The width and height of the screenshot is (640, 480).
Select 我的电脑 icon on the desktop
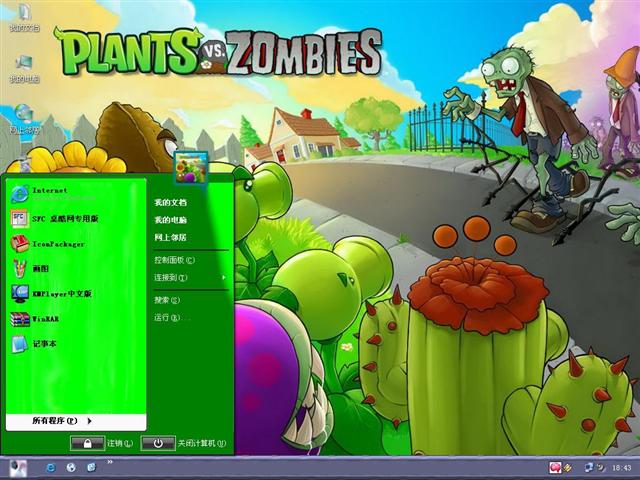24,68
